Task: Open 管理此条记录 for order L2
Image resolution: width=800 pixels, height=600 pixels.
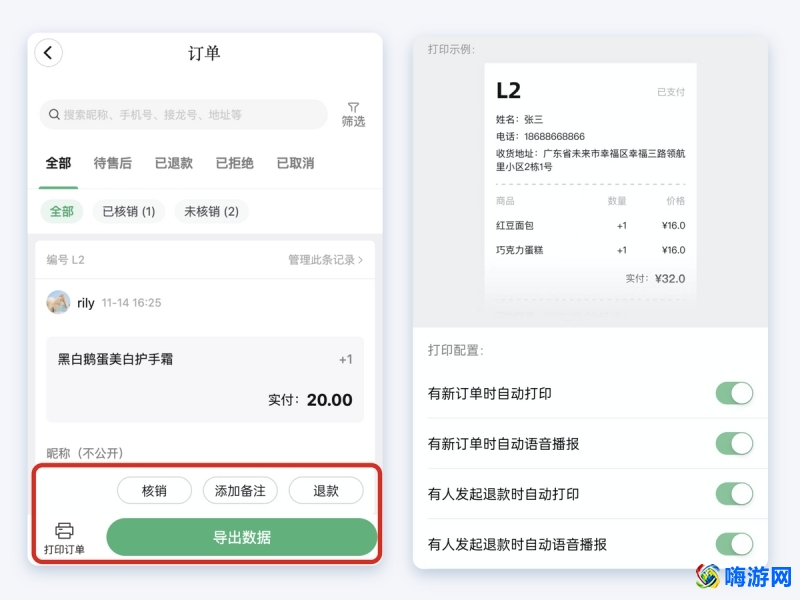Action: tap(326, 260)
